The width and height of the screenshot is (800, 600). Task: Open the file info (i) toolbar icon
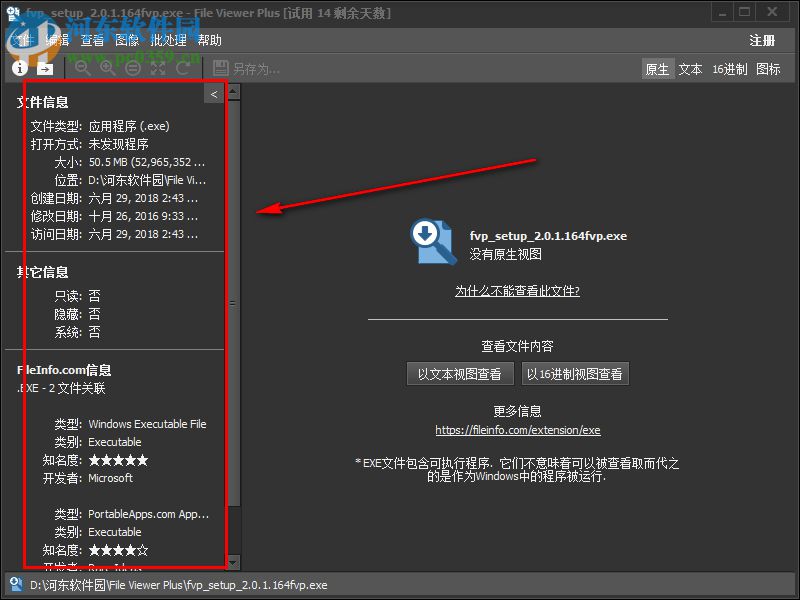click(x=20, y=68)
